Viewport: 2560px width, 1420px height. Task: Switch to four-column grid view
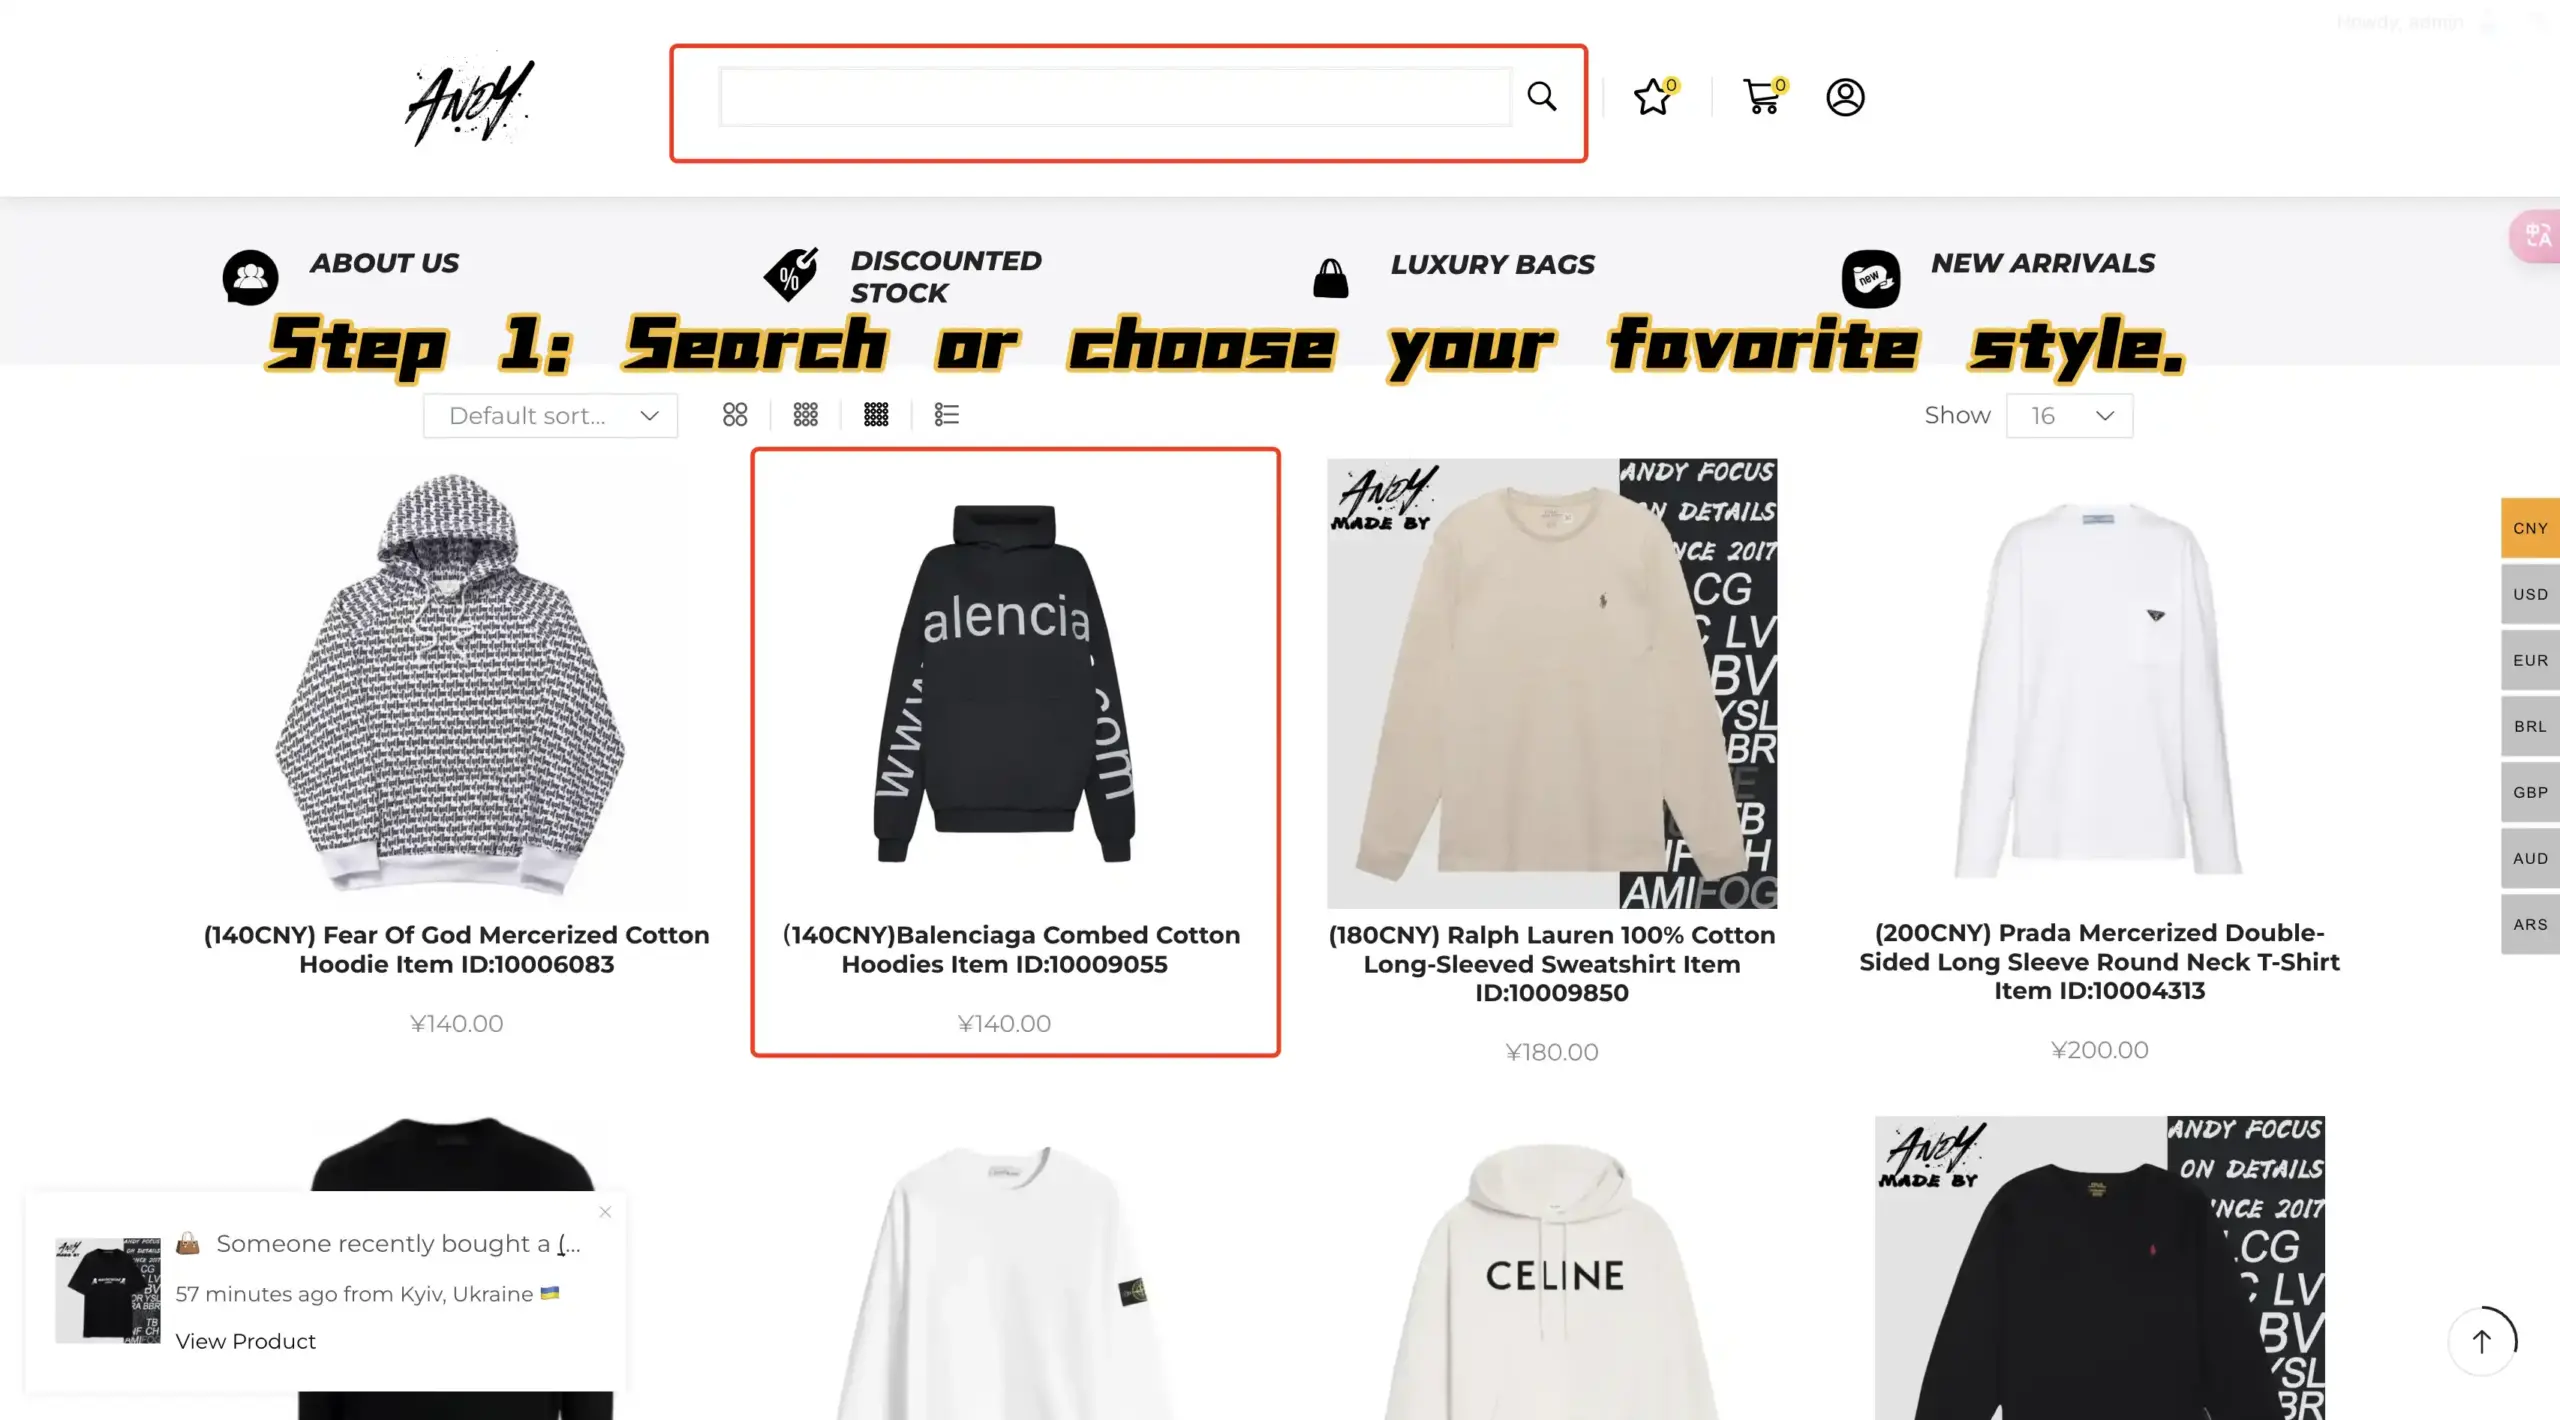pyautogui.click(x=876, y=415)
